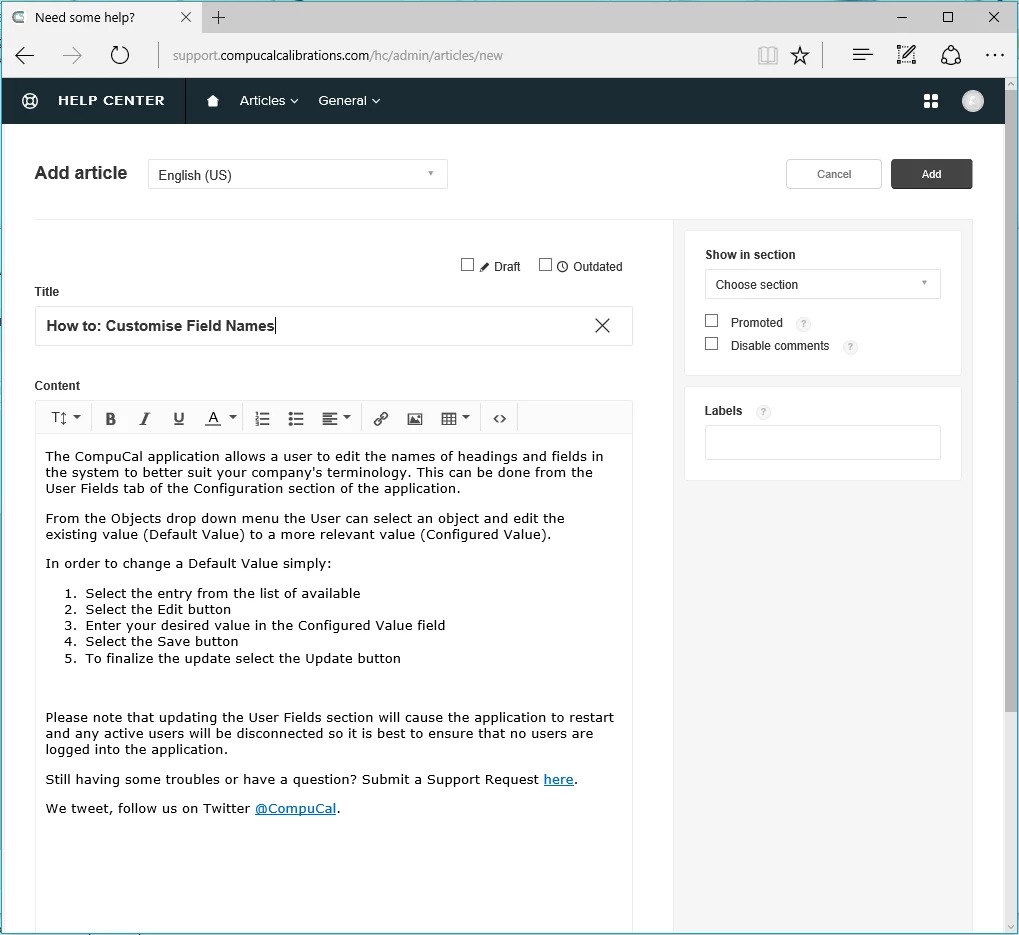Expand the Articles menu
The image size is (1019, 935).
[268, 101]
